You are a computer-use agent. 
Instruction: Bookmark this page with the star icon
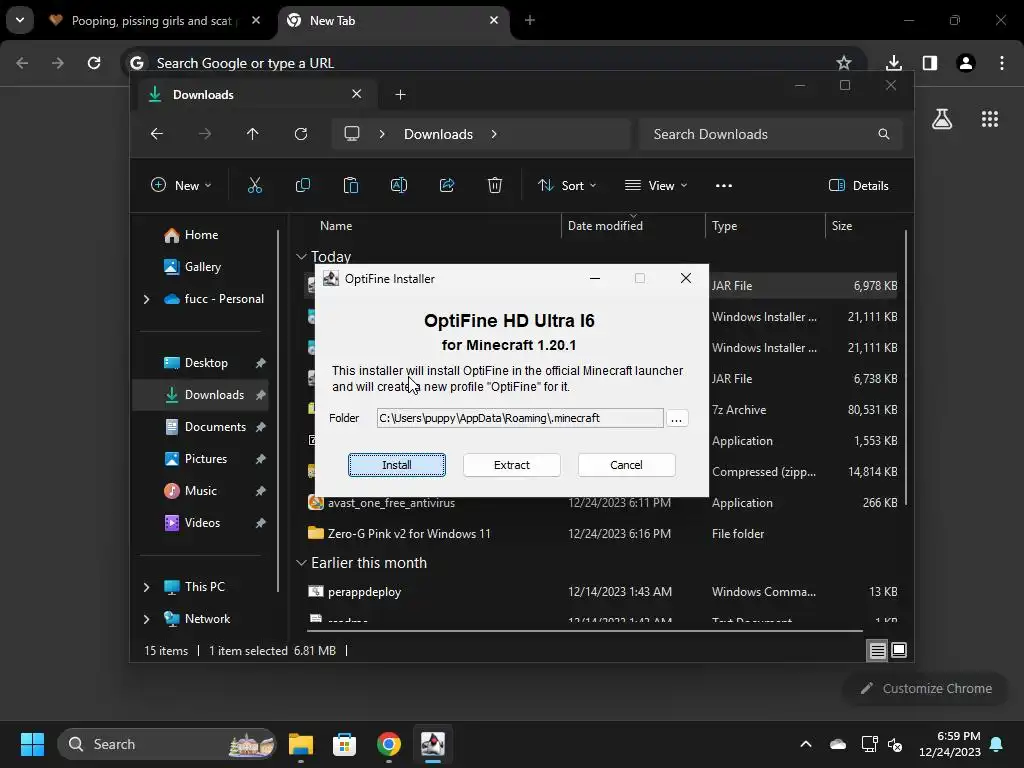point(844,63)
